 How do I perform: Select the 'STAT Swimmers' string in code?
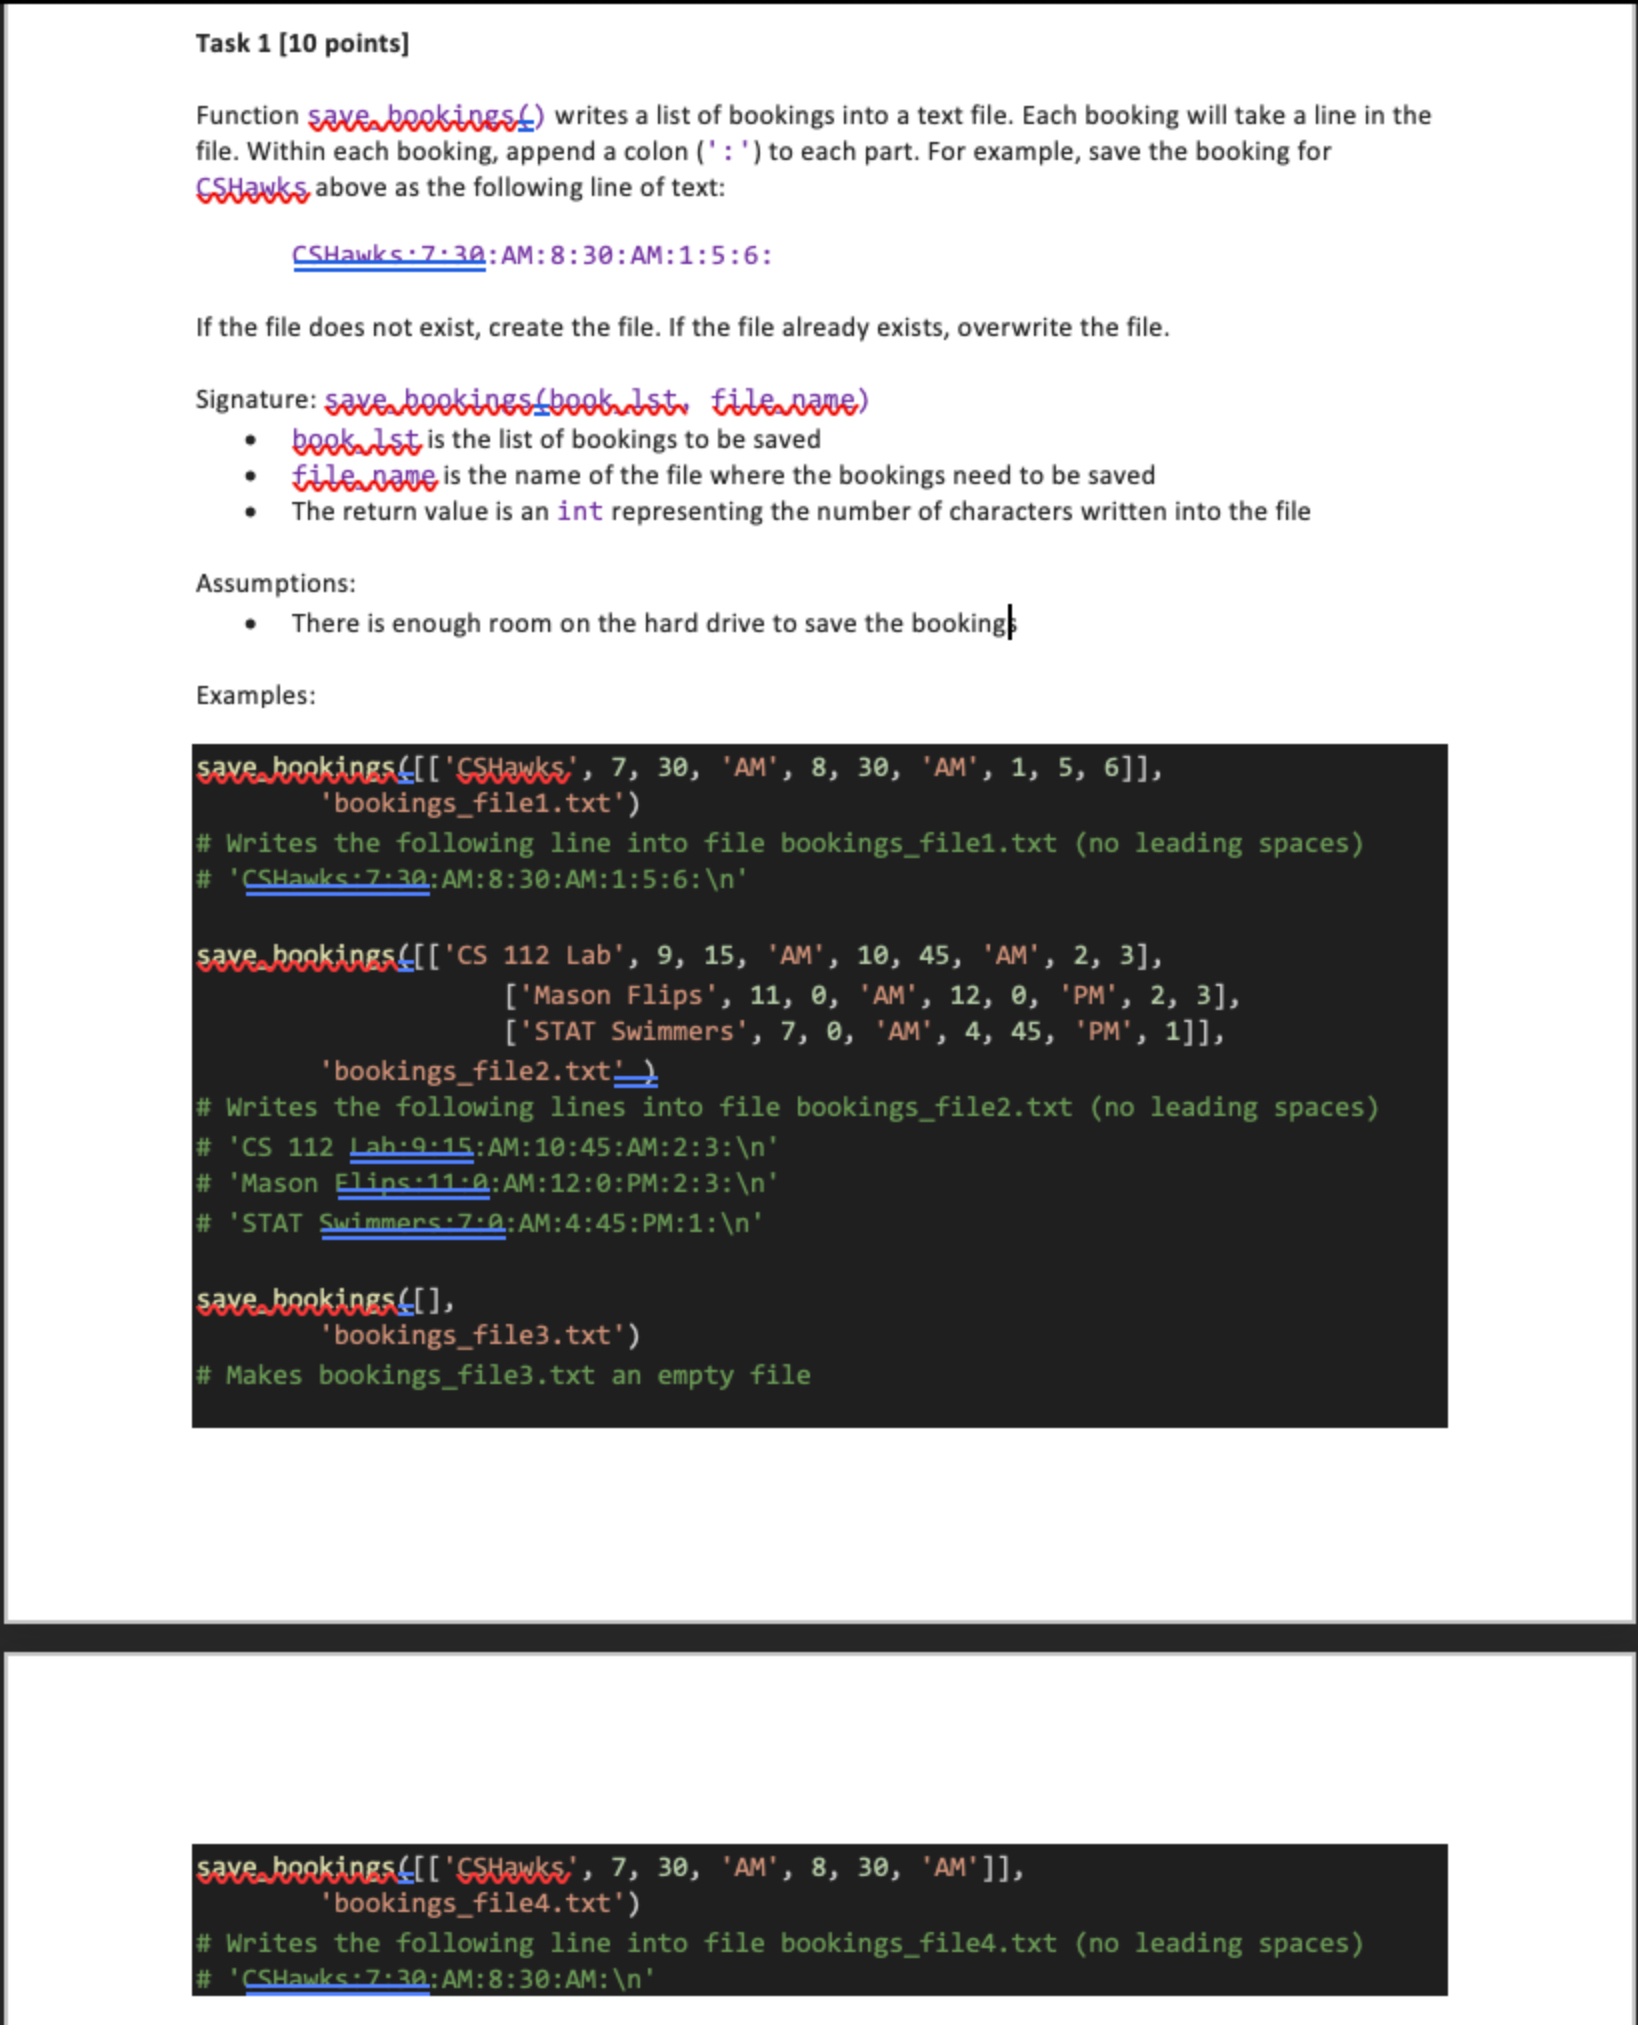[x=627, y=1031]
